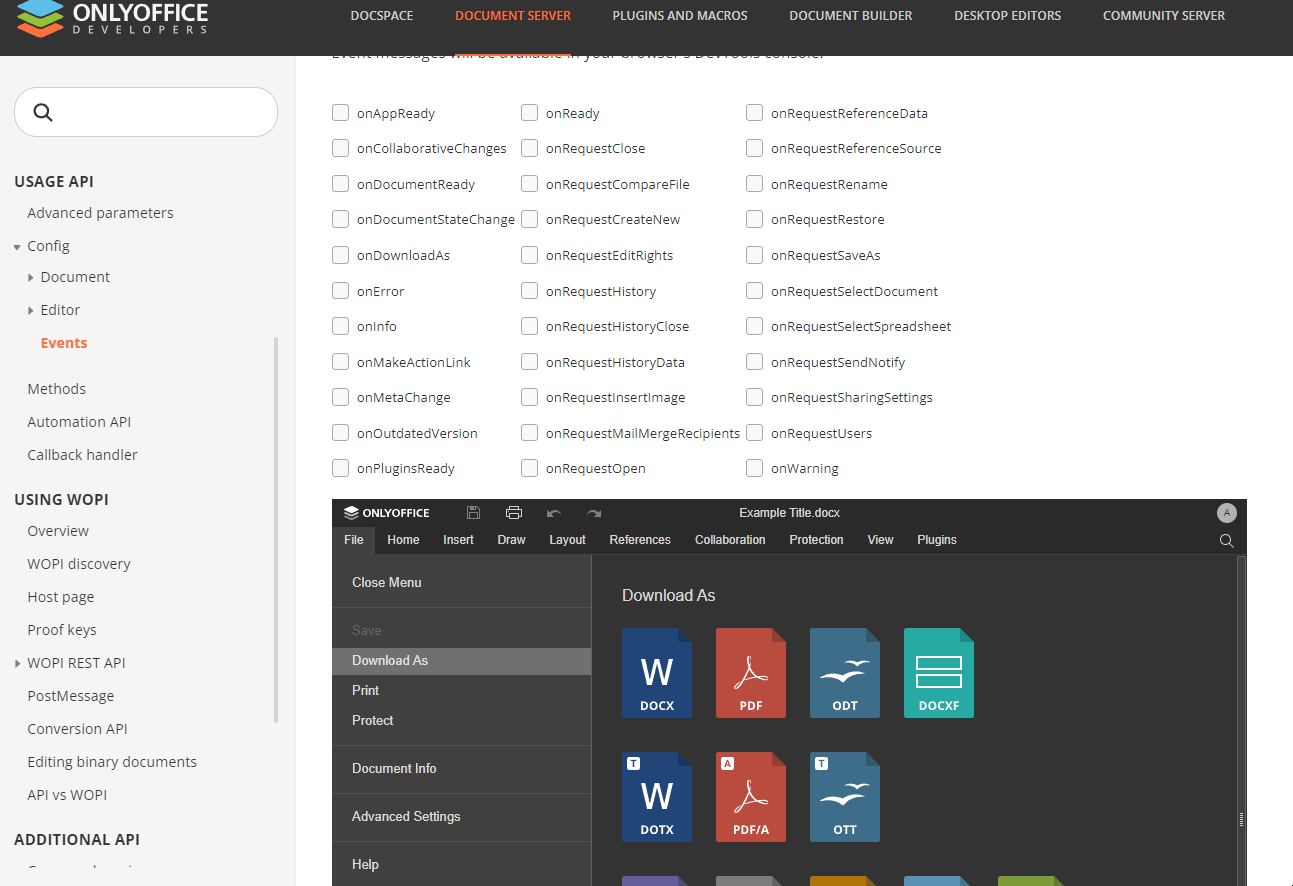Image resolution: width=1293 pixels, height=886 pixels.
Task: Open the DOCUMENT BUILDER tab
Action: click(851, 15)
